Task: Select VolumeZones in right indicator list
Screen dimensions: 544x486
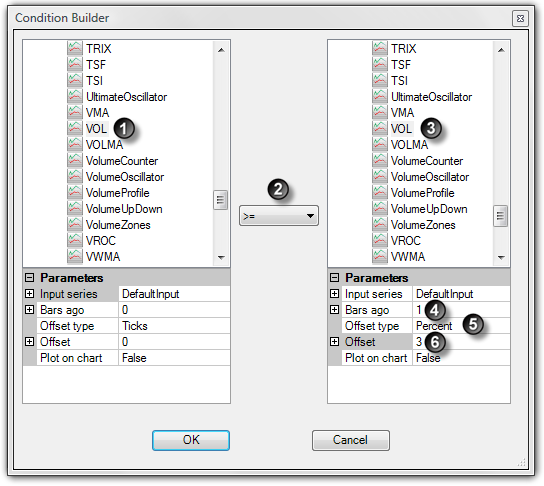Action: click(423, 224)
